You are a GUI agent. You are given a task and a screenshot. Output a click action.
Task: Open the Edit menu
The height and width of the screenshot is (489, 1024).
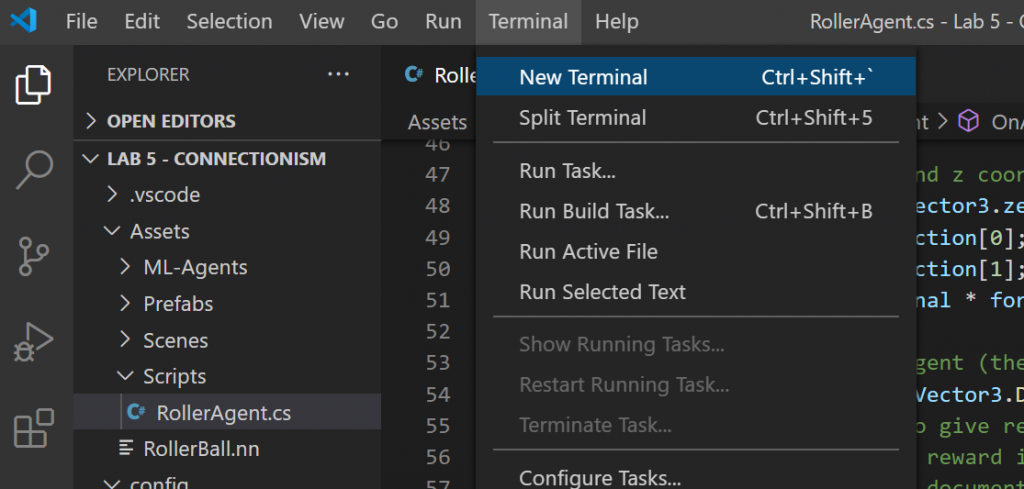coord(142,22)
